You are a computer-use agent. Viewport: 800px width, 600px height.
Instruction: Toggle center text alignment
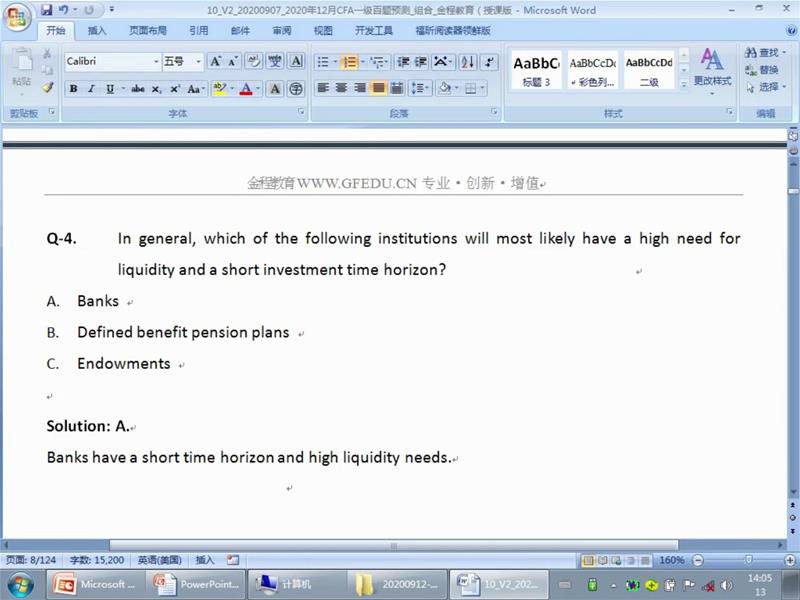point(341,89)
